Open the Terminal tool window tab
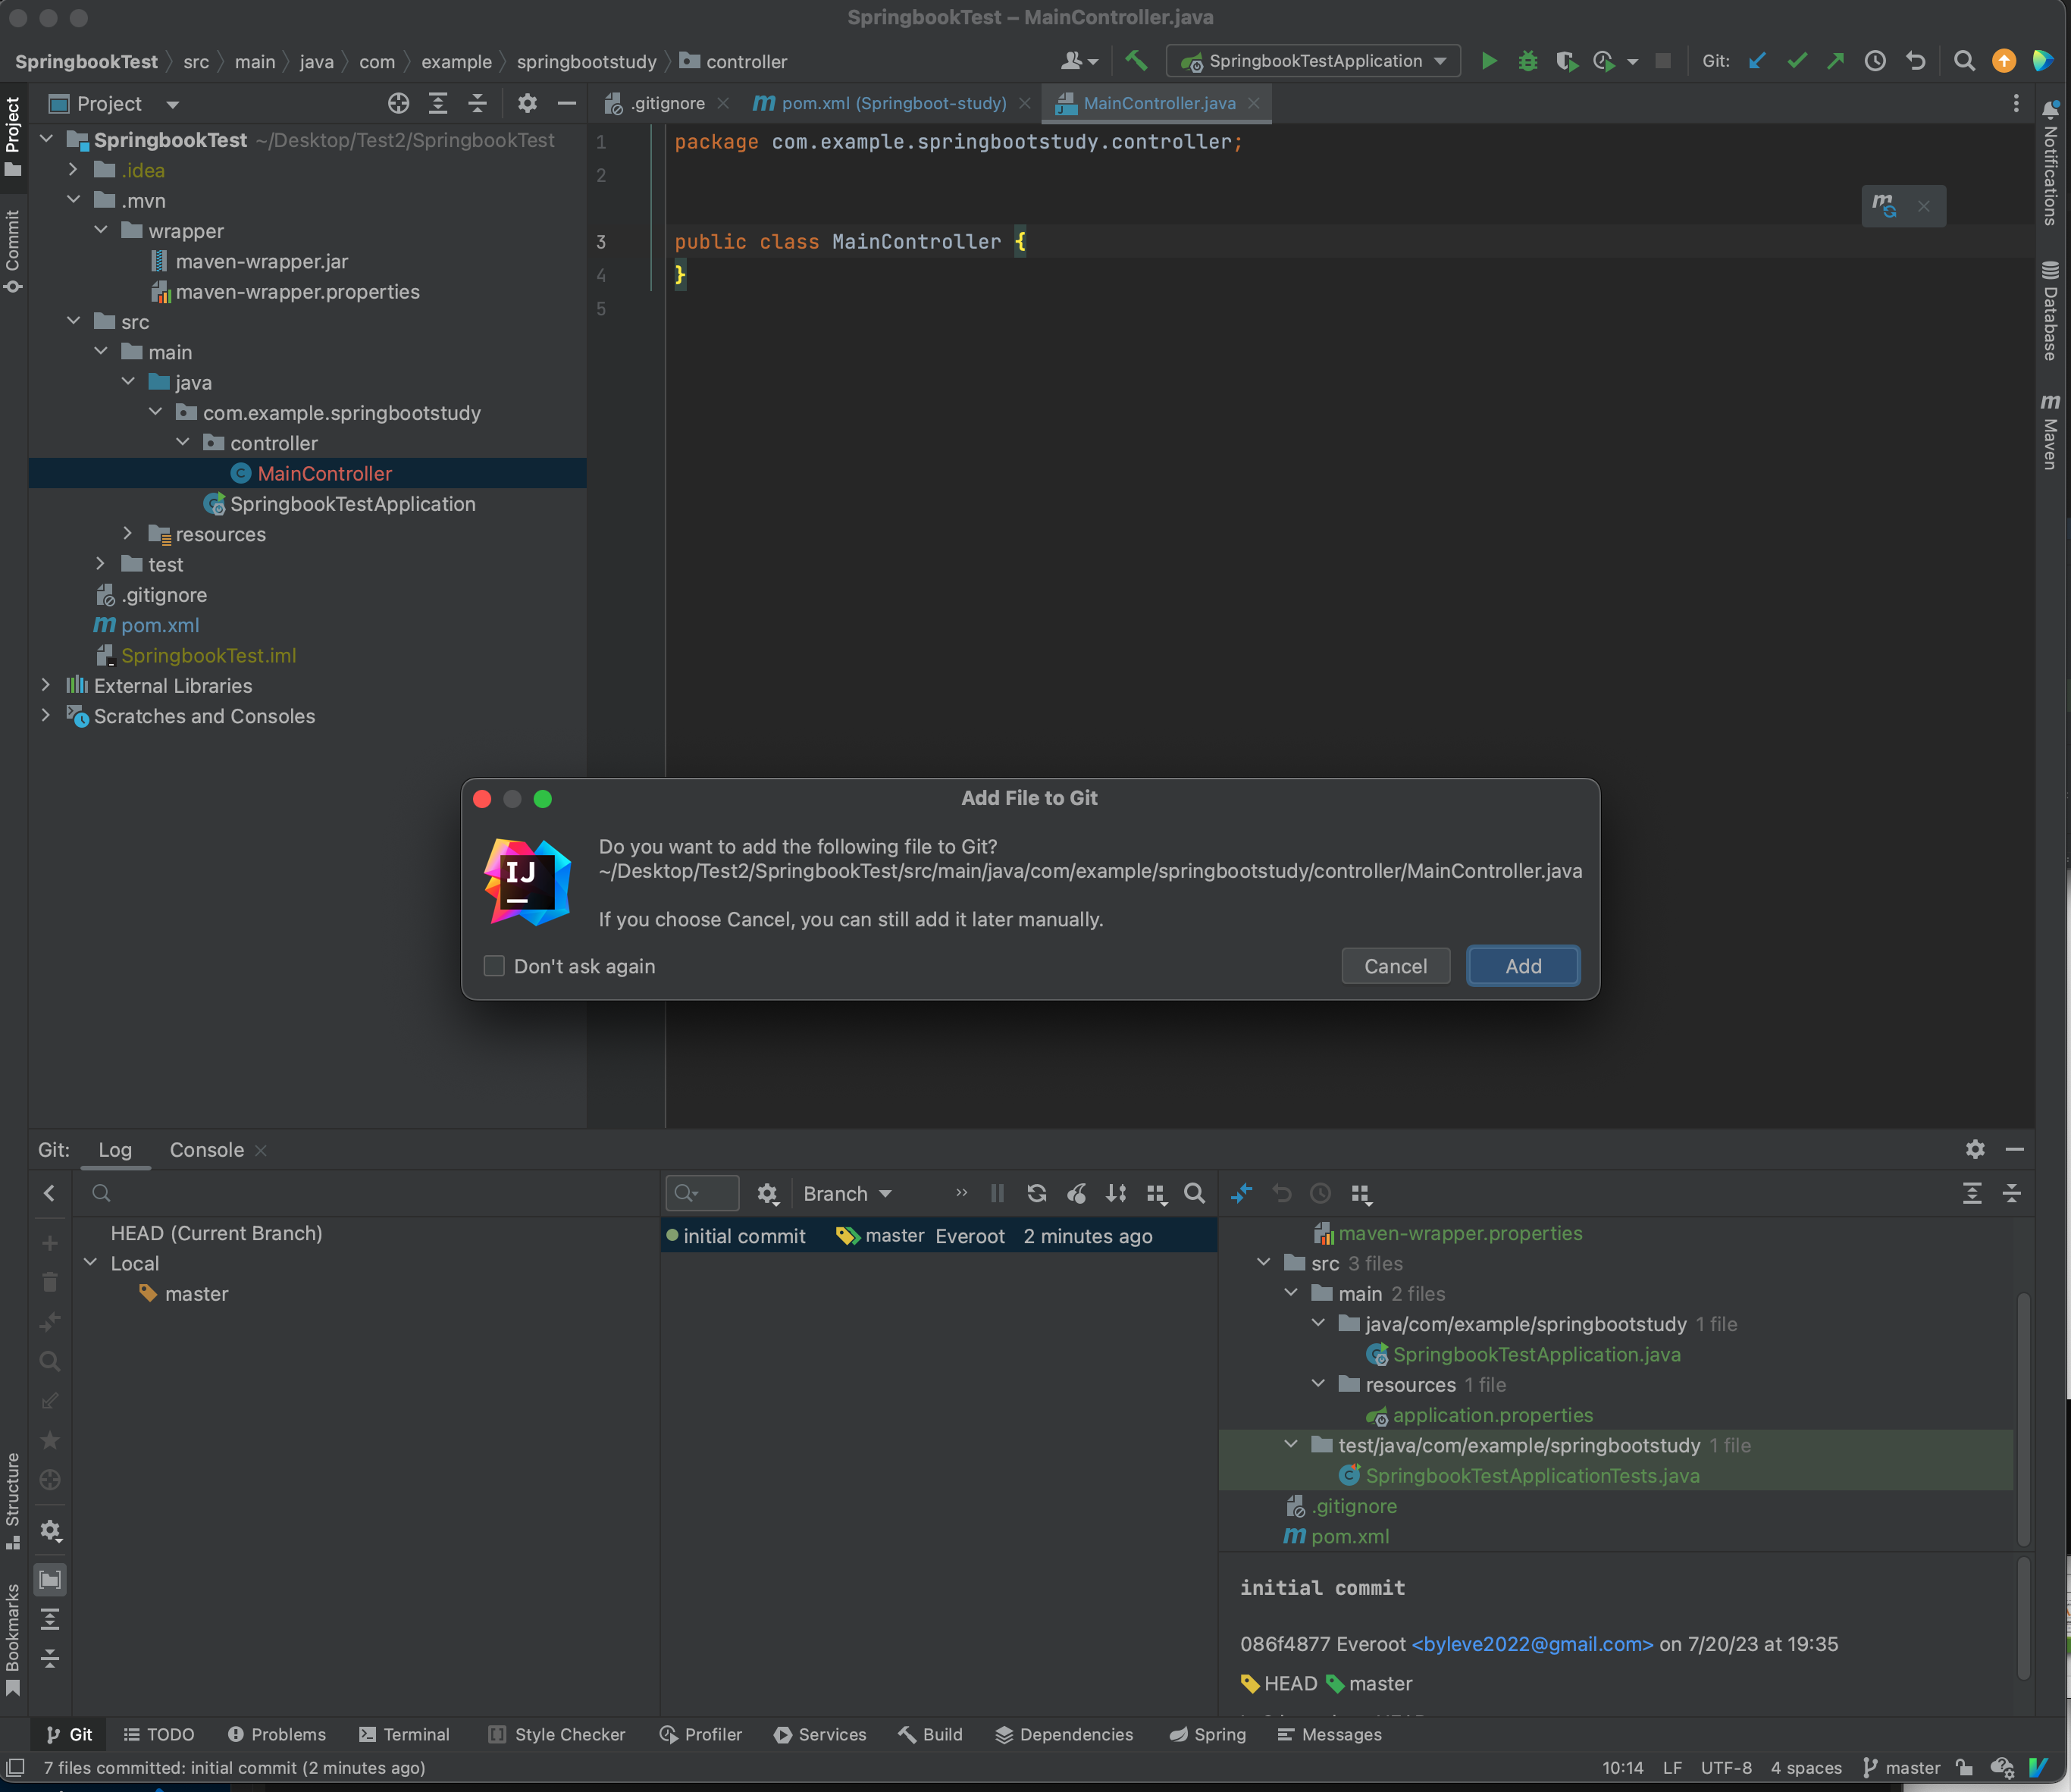 (x=404, y=1734)
